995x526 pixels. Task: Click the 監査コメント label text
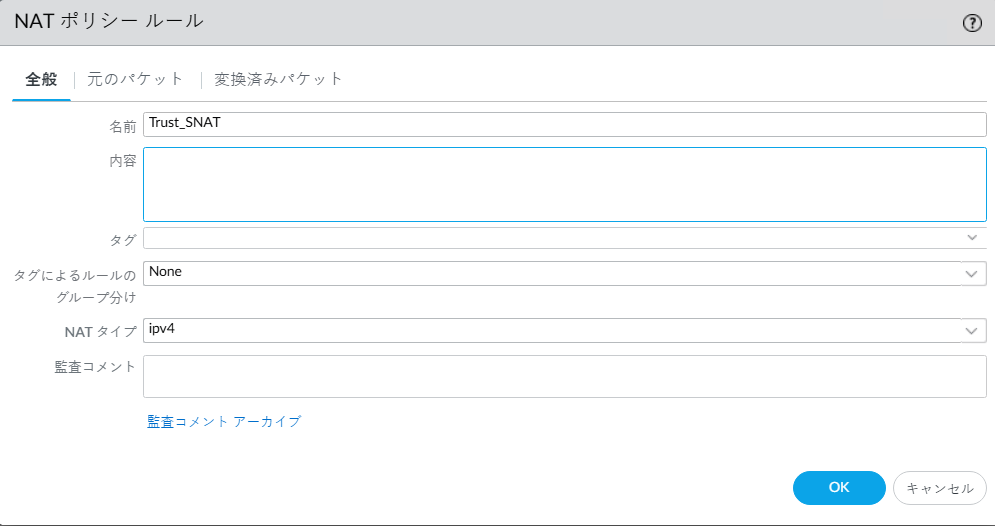point(94,367)
